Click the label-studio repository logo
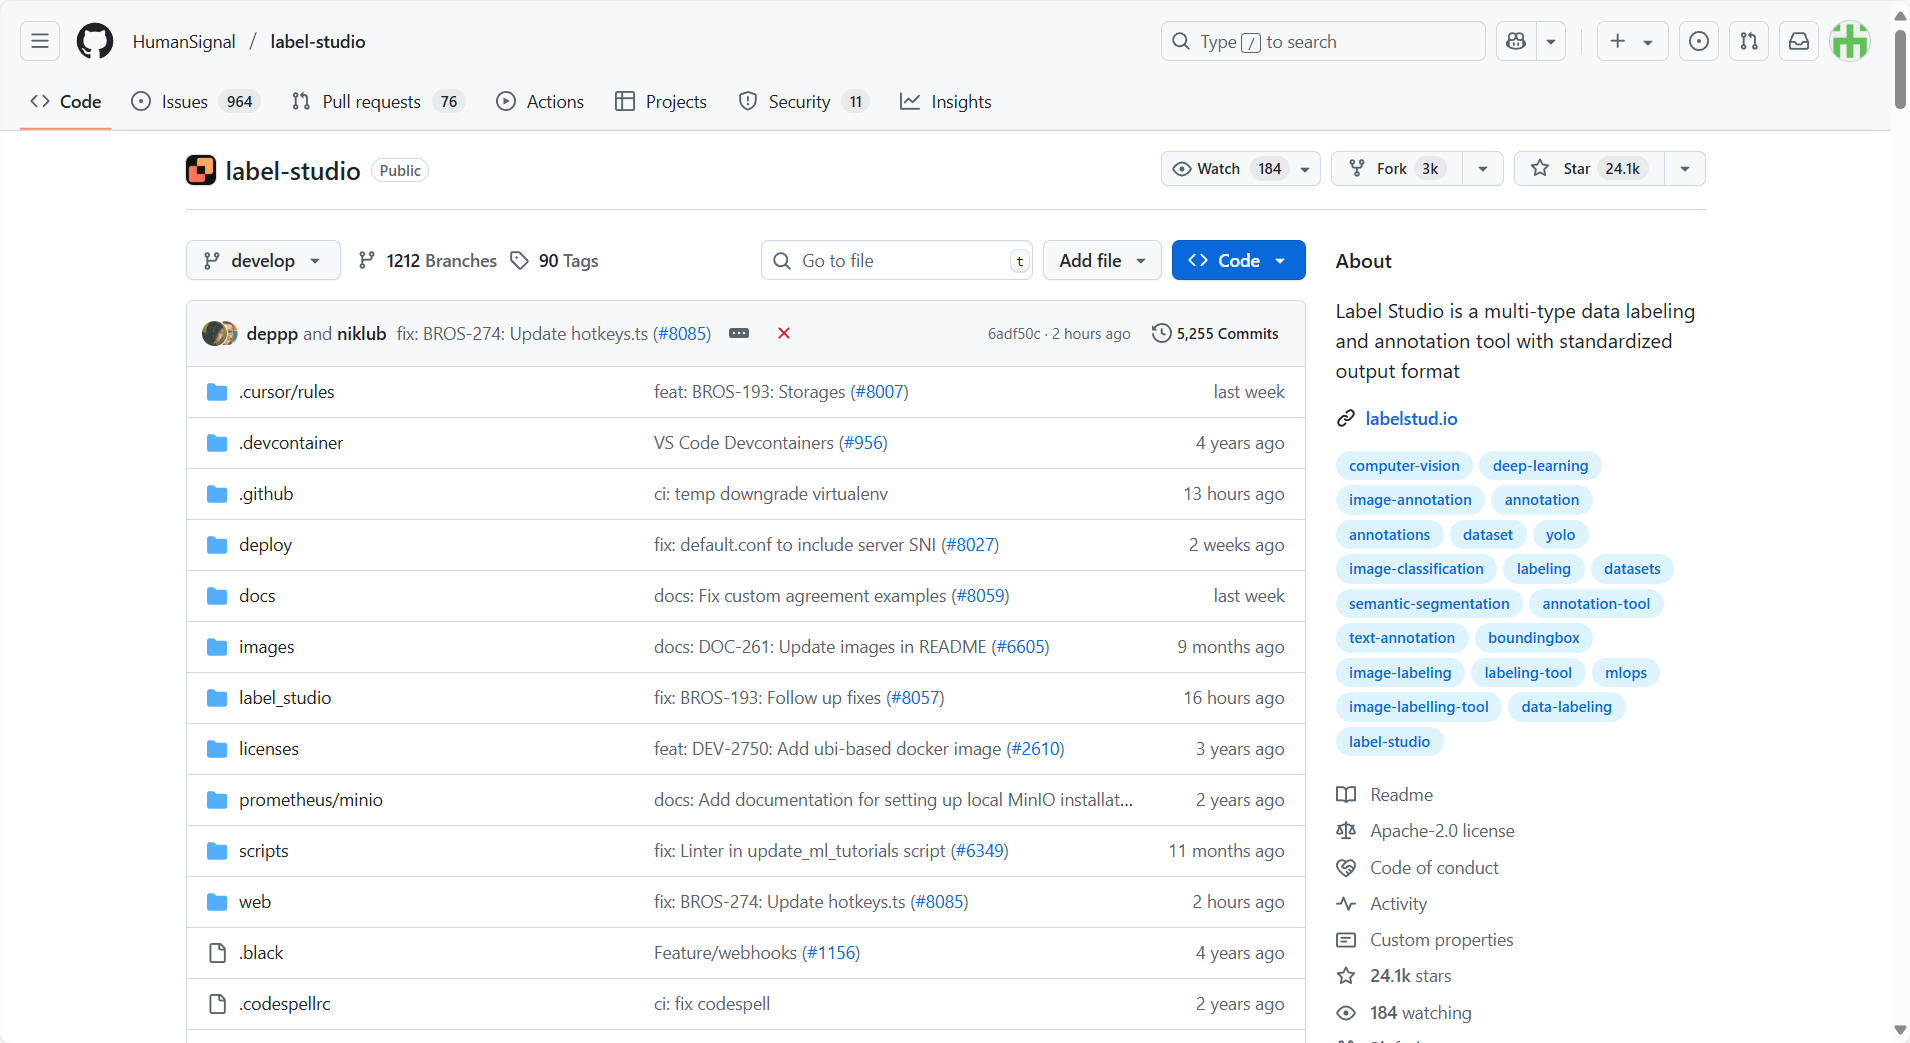 pos(201,170)
